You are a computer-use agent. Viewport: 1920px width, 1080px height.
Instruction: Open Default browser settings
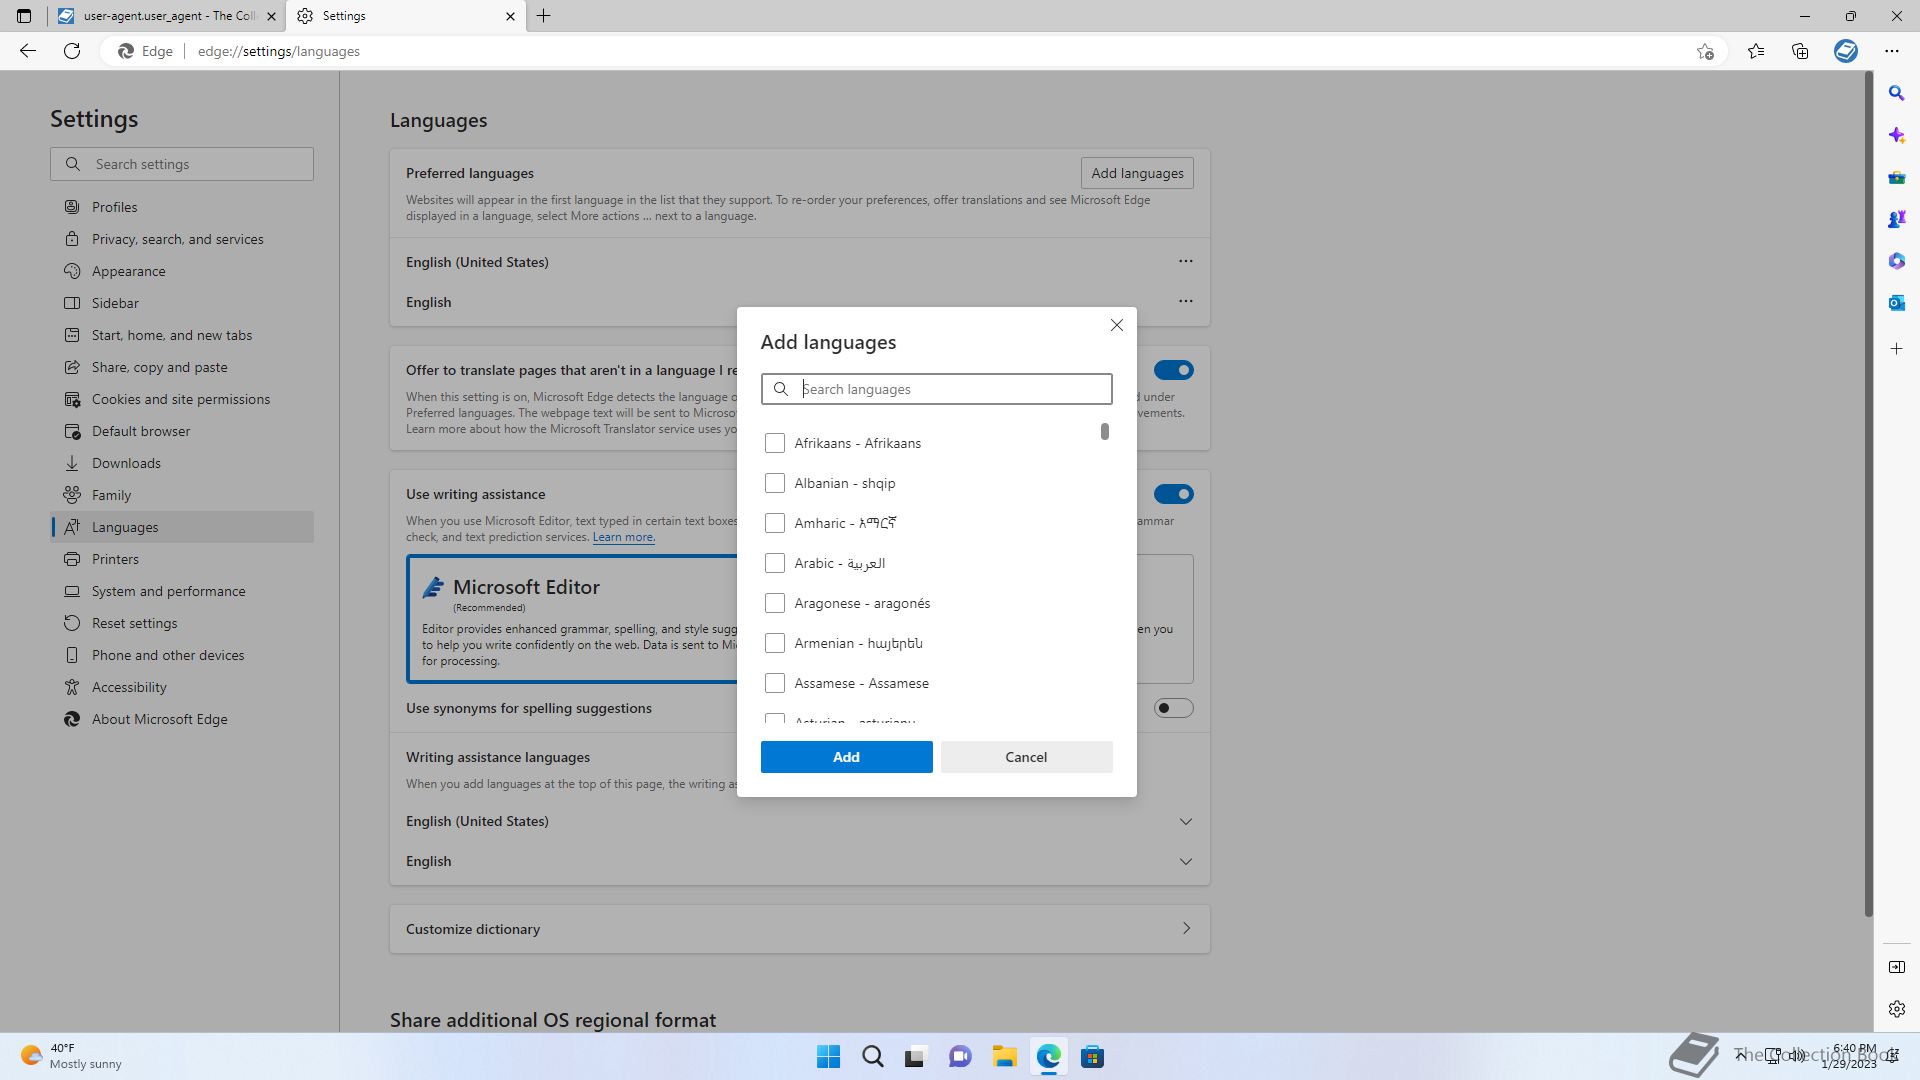[182, 431]
